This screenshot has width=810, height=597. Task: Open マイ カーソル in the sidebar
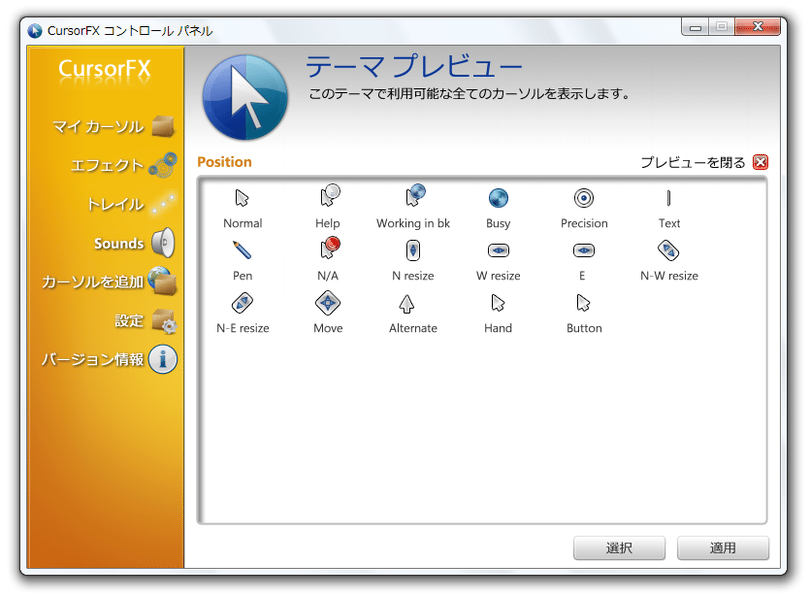pos(113,127)
